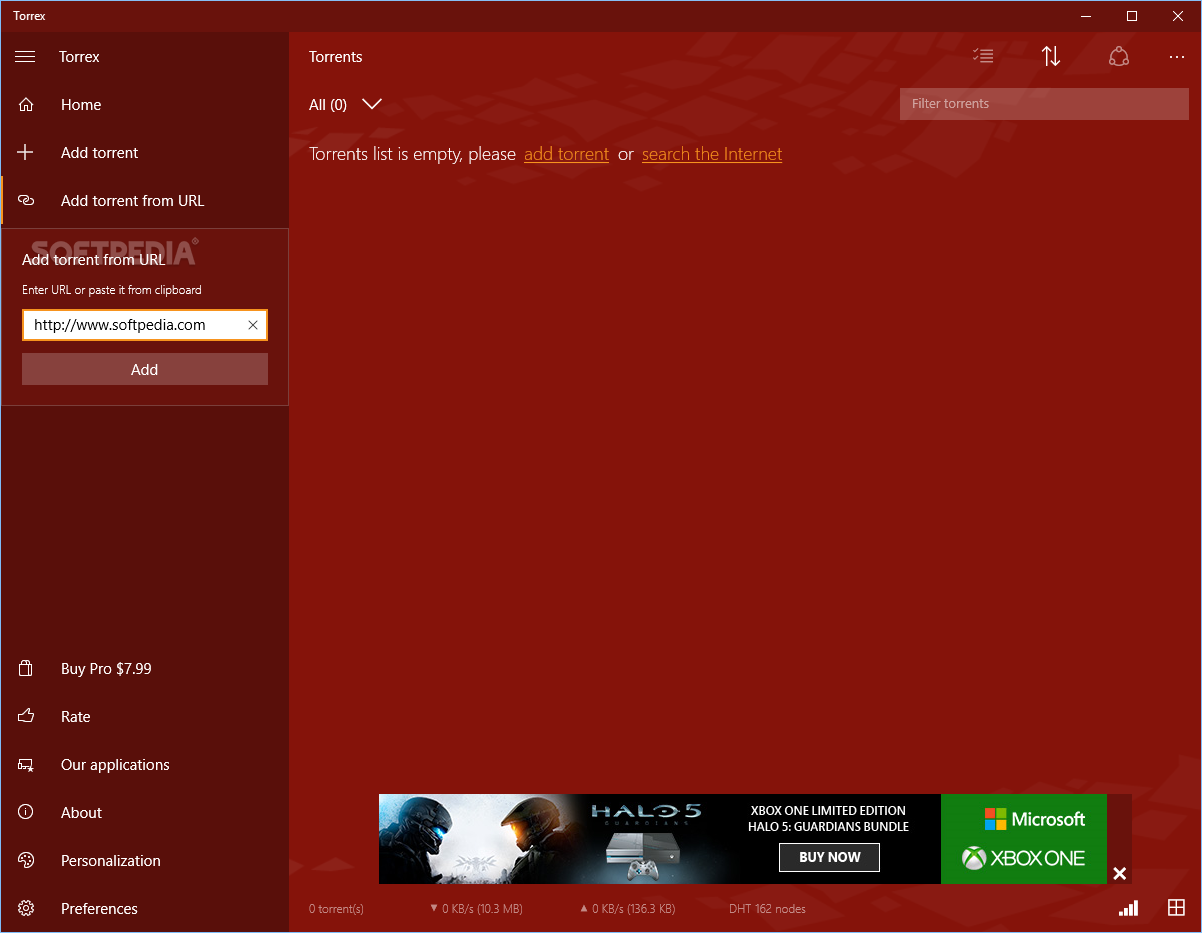Open the hamburger navigation menu
The height and width of the screenshot is (933, 1202).
(x=25, y=57)
